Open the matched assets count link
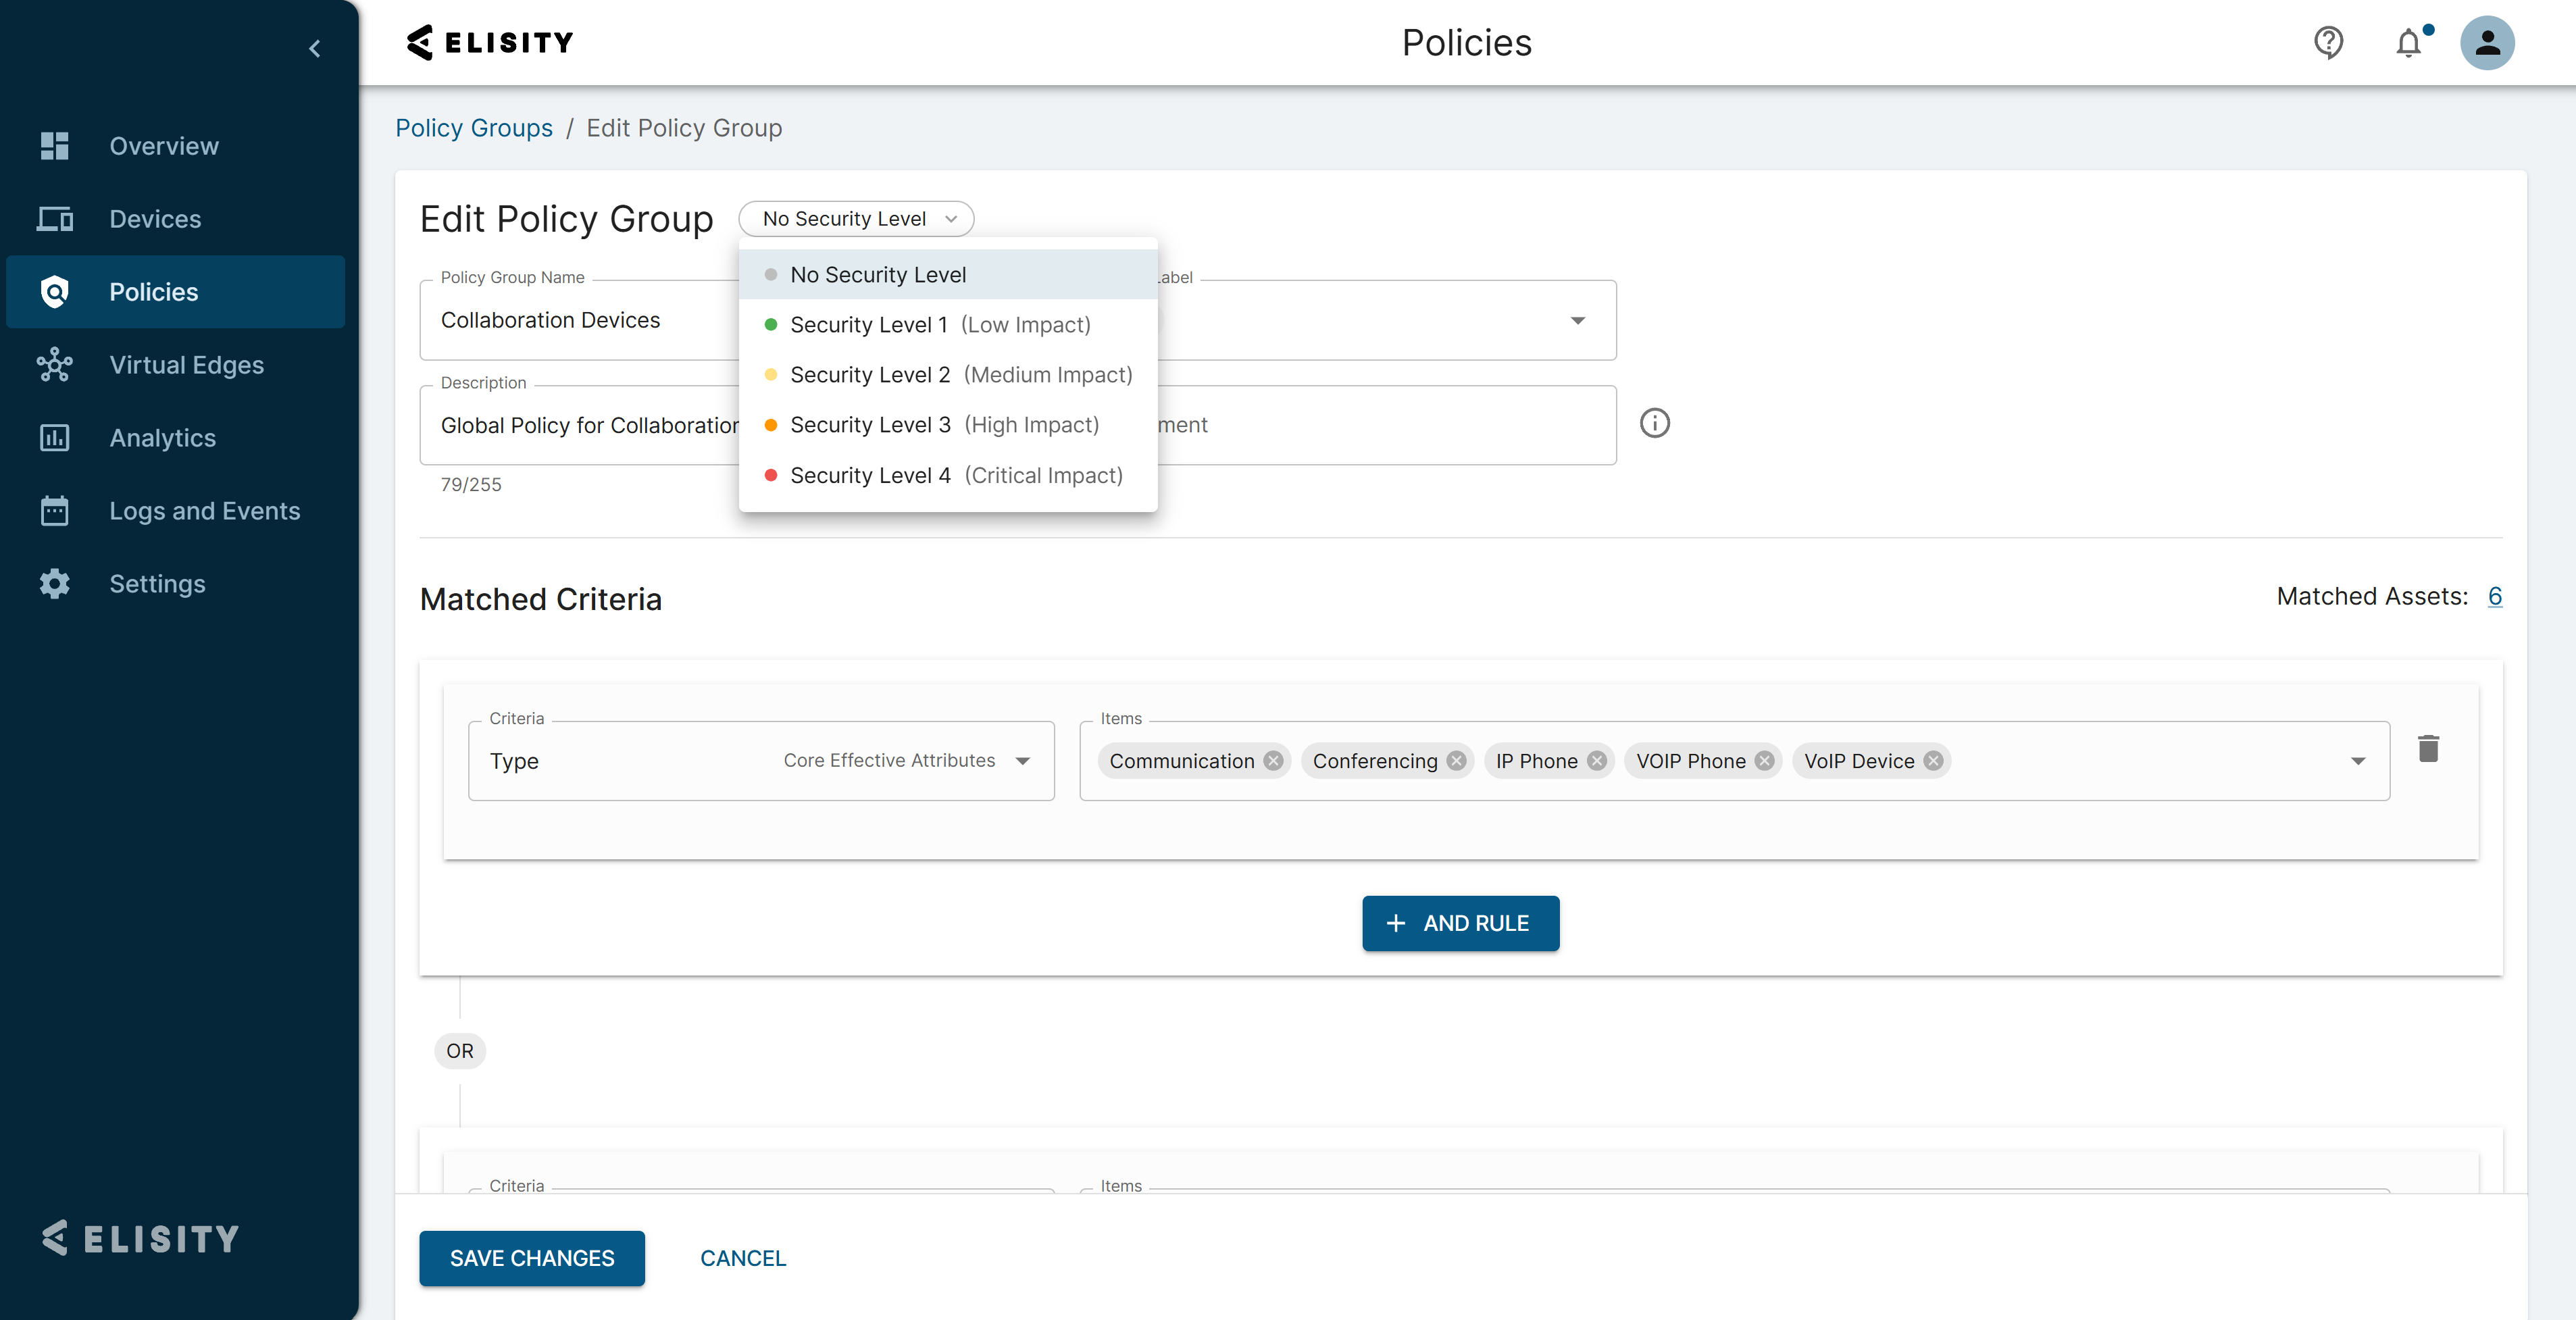2576x1320 pixels. [2495, 597]
